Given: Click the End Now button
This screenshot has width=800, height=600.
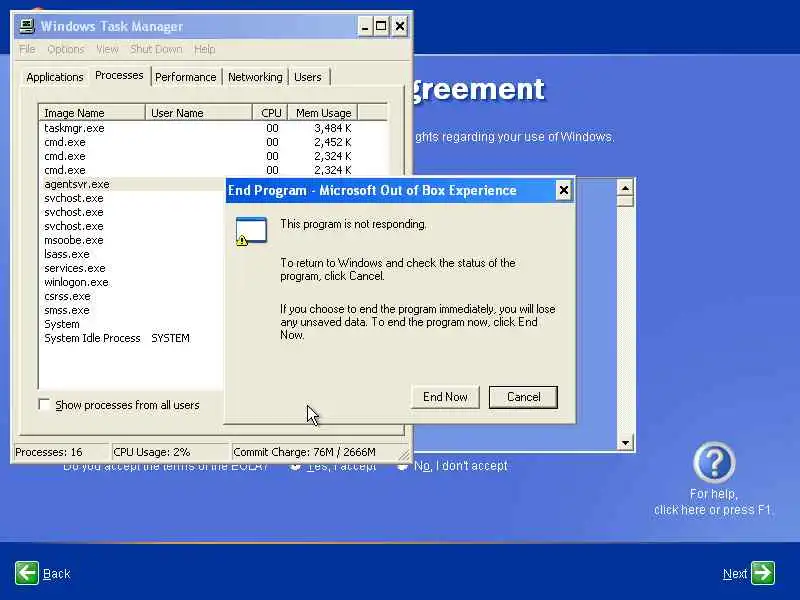Looking at the screenshot, I should click(445, 397).
